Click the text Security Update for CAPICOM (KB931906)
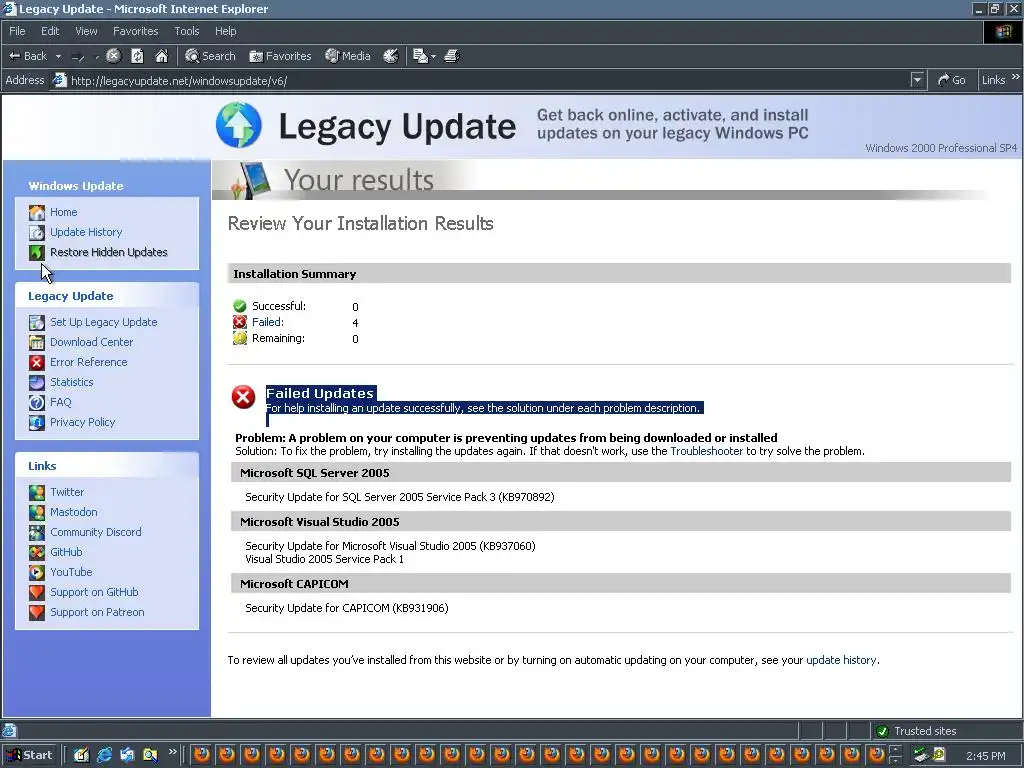 click(347, 608)
